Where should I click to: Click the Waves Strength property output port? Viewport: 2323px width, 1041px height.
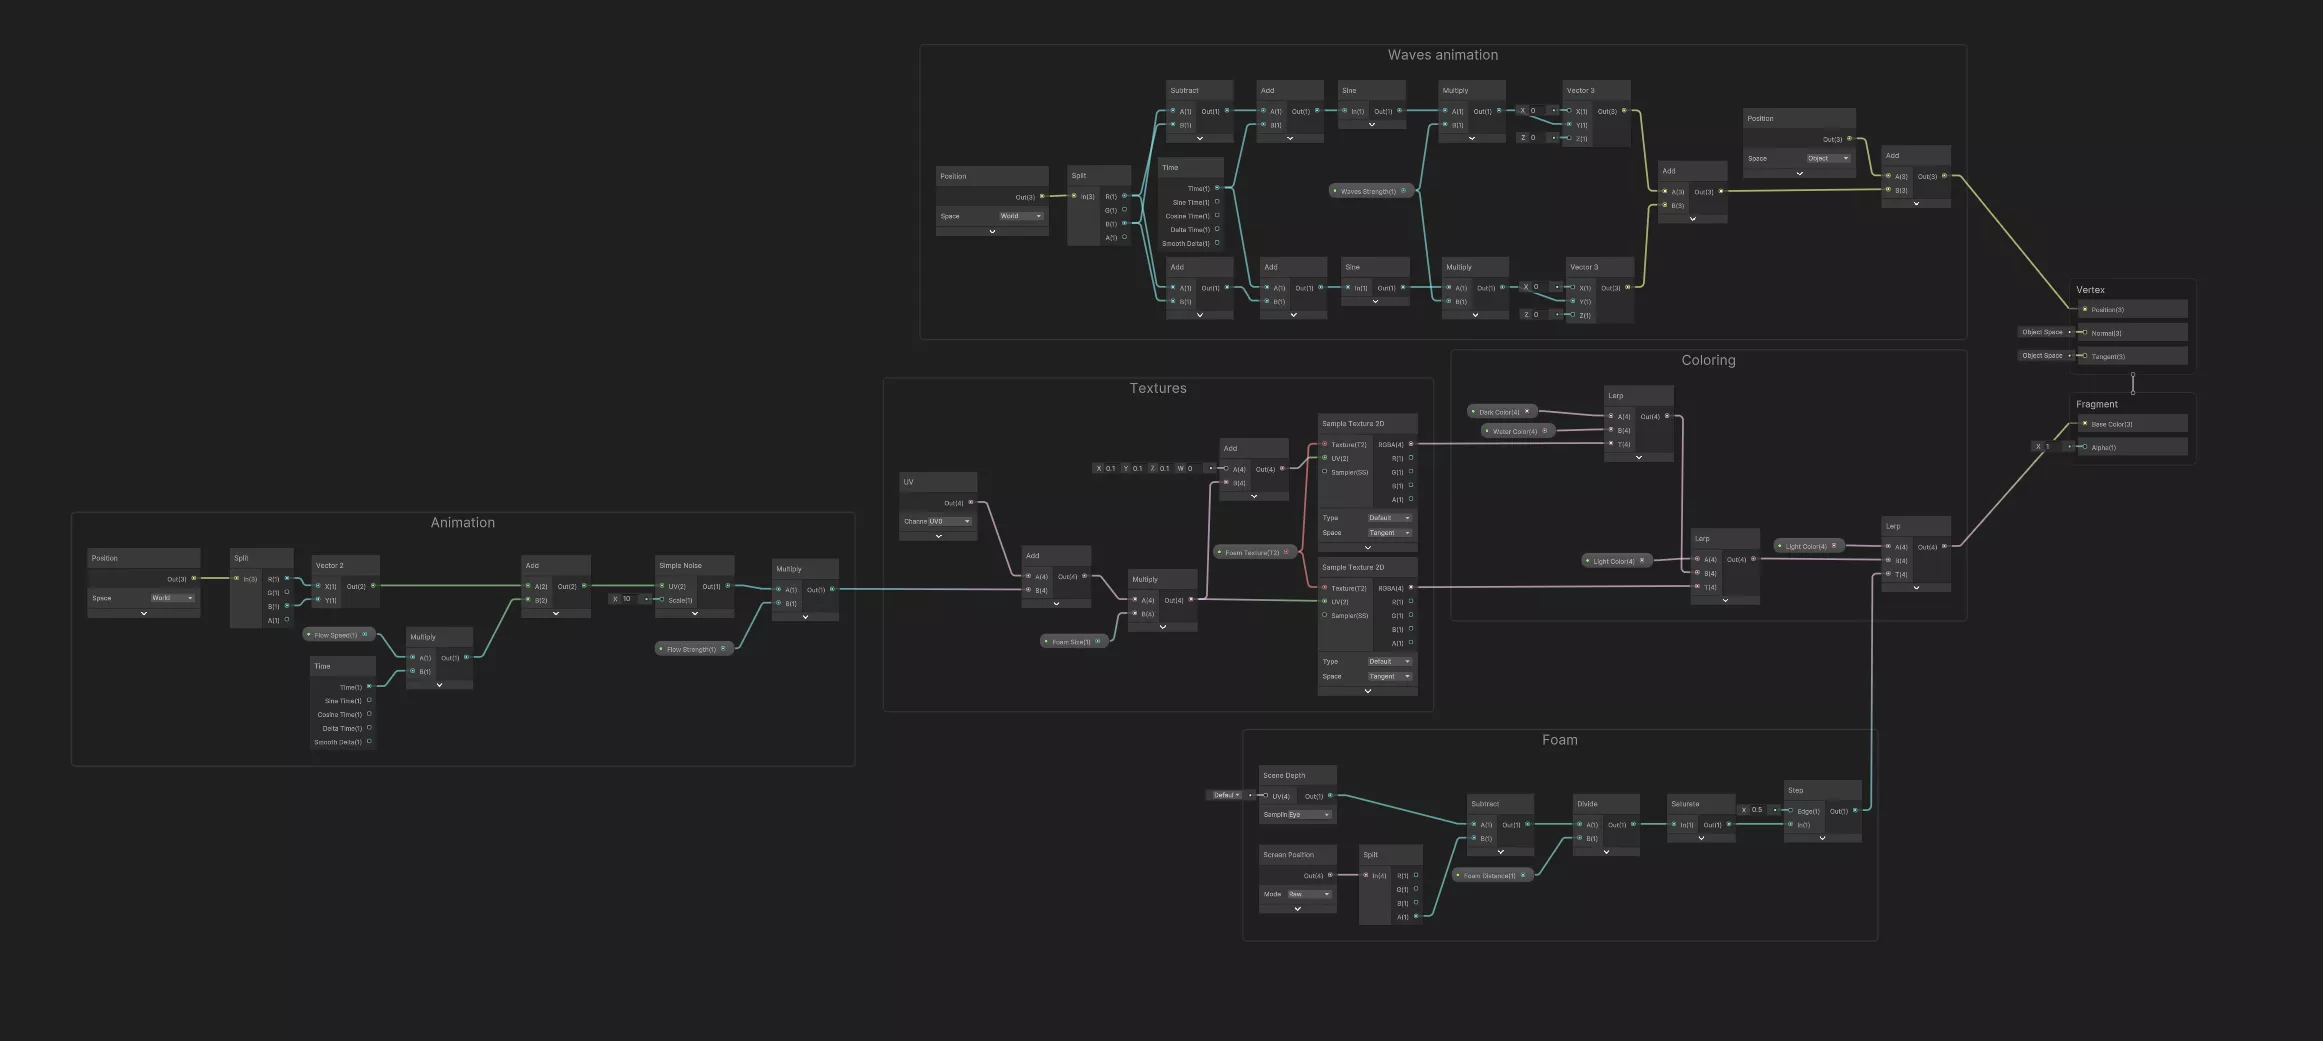1403,191
